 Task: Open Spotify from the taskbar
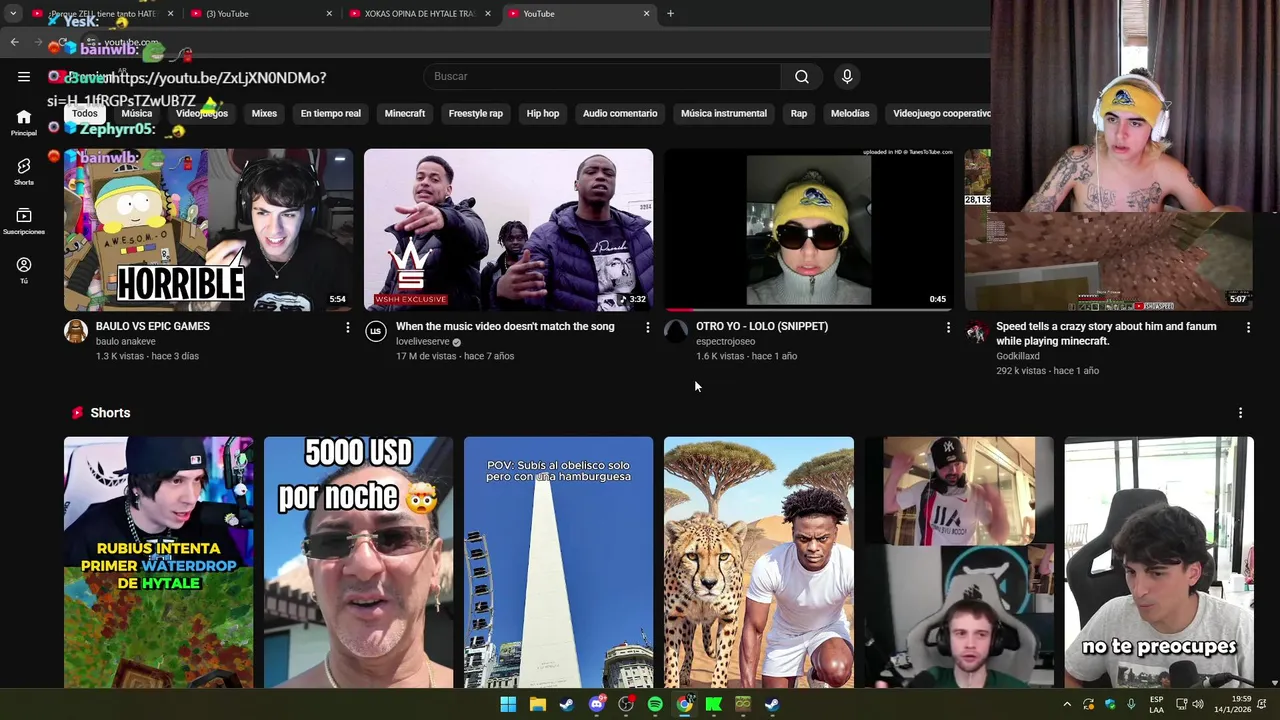(x=655, y=704)
